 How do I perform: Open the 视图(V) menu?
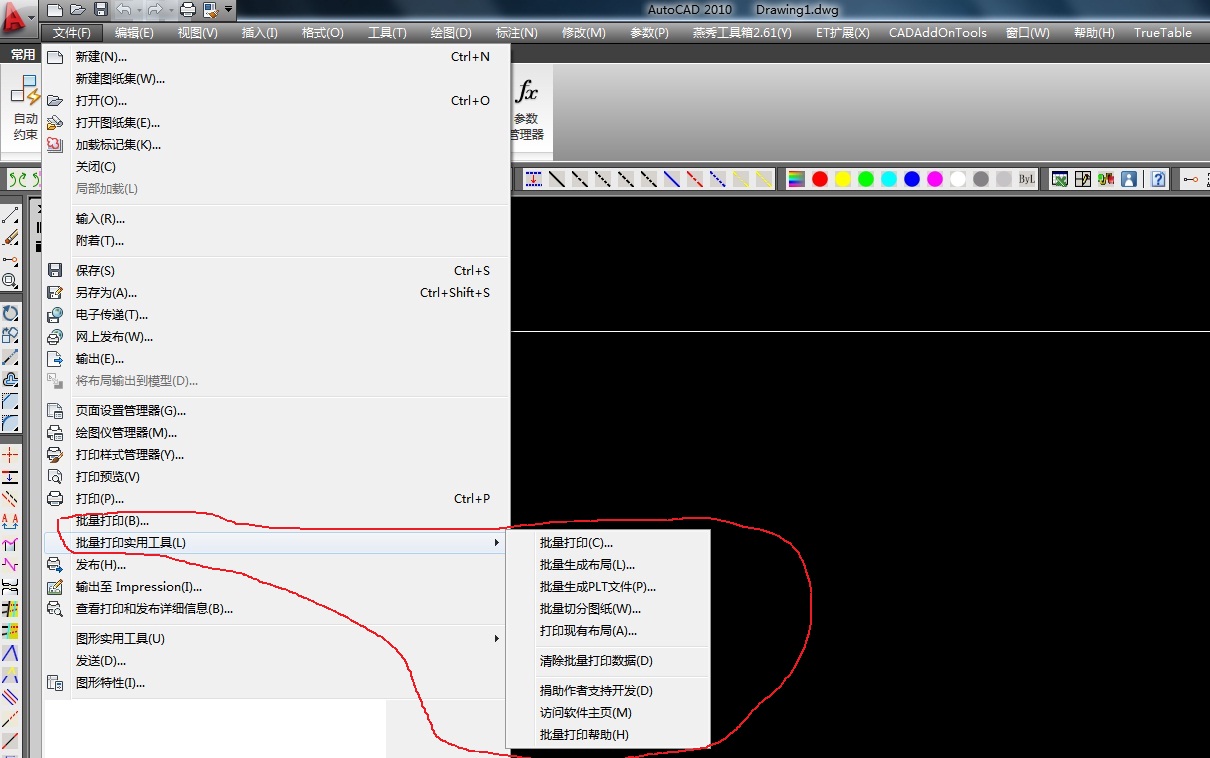pyautogui.click(x=197, y=33)
